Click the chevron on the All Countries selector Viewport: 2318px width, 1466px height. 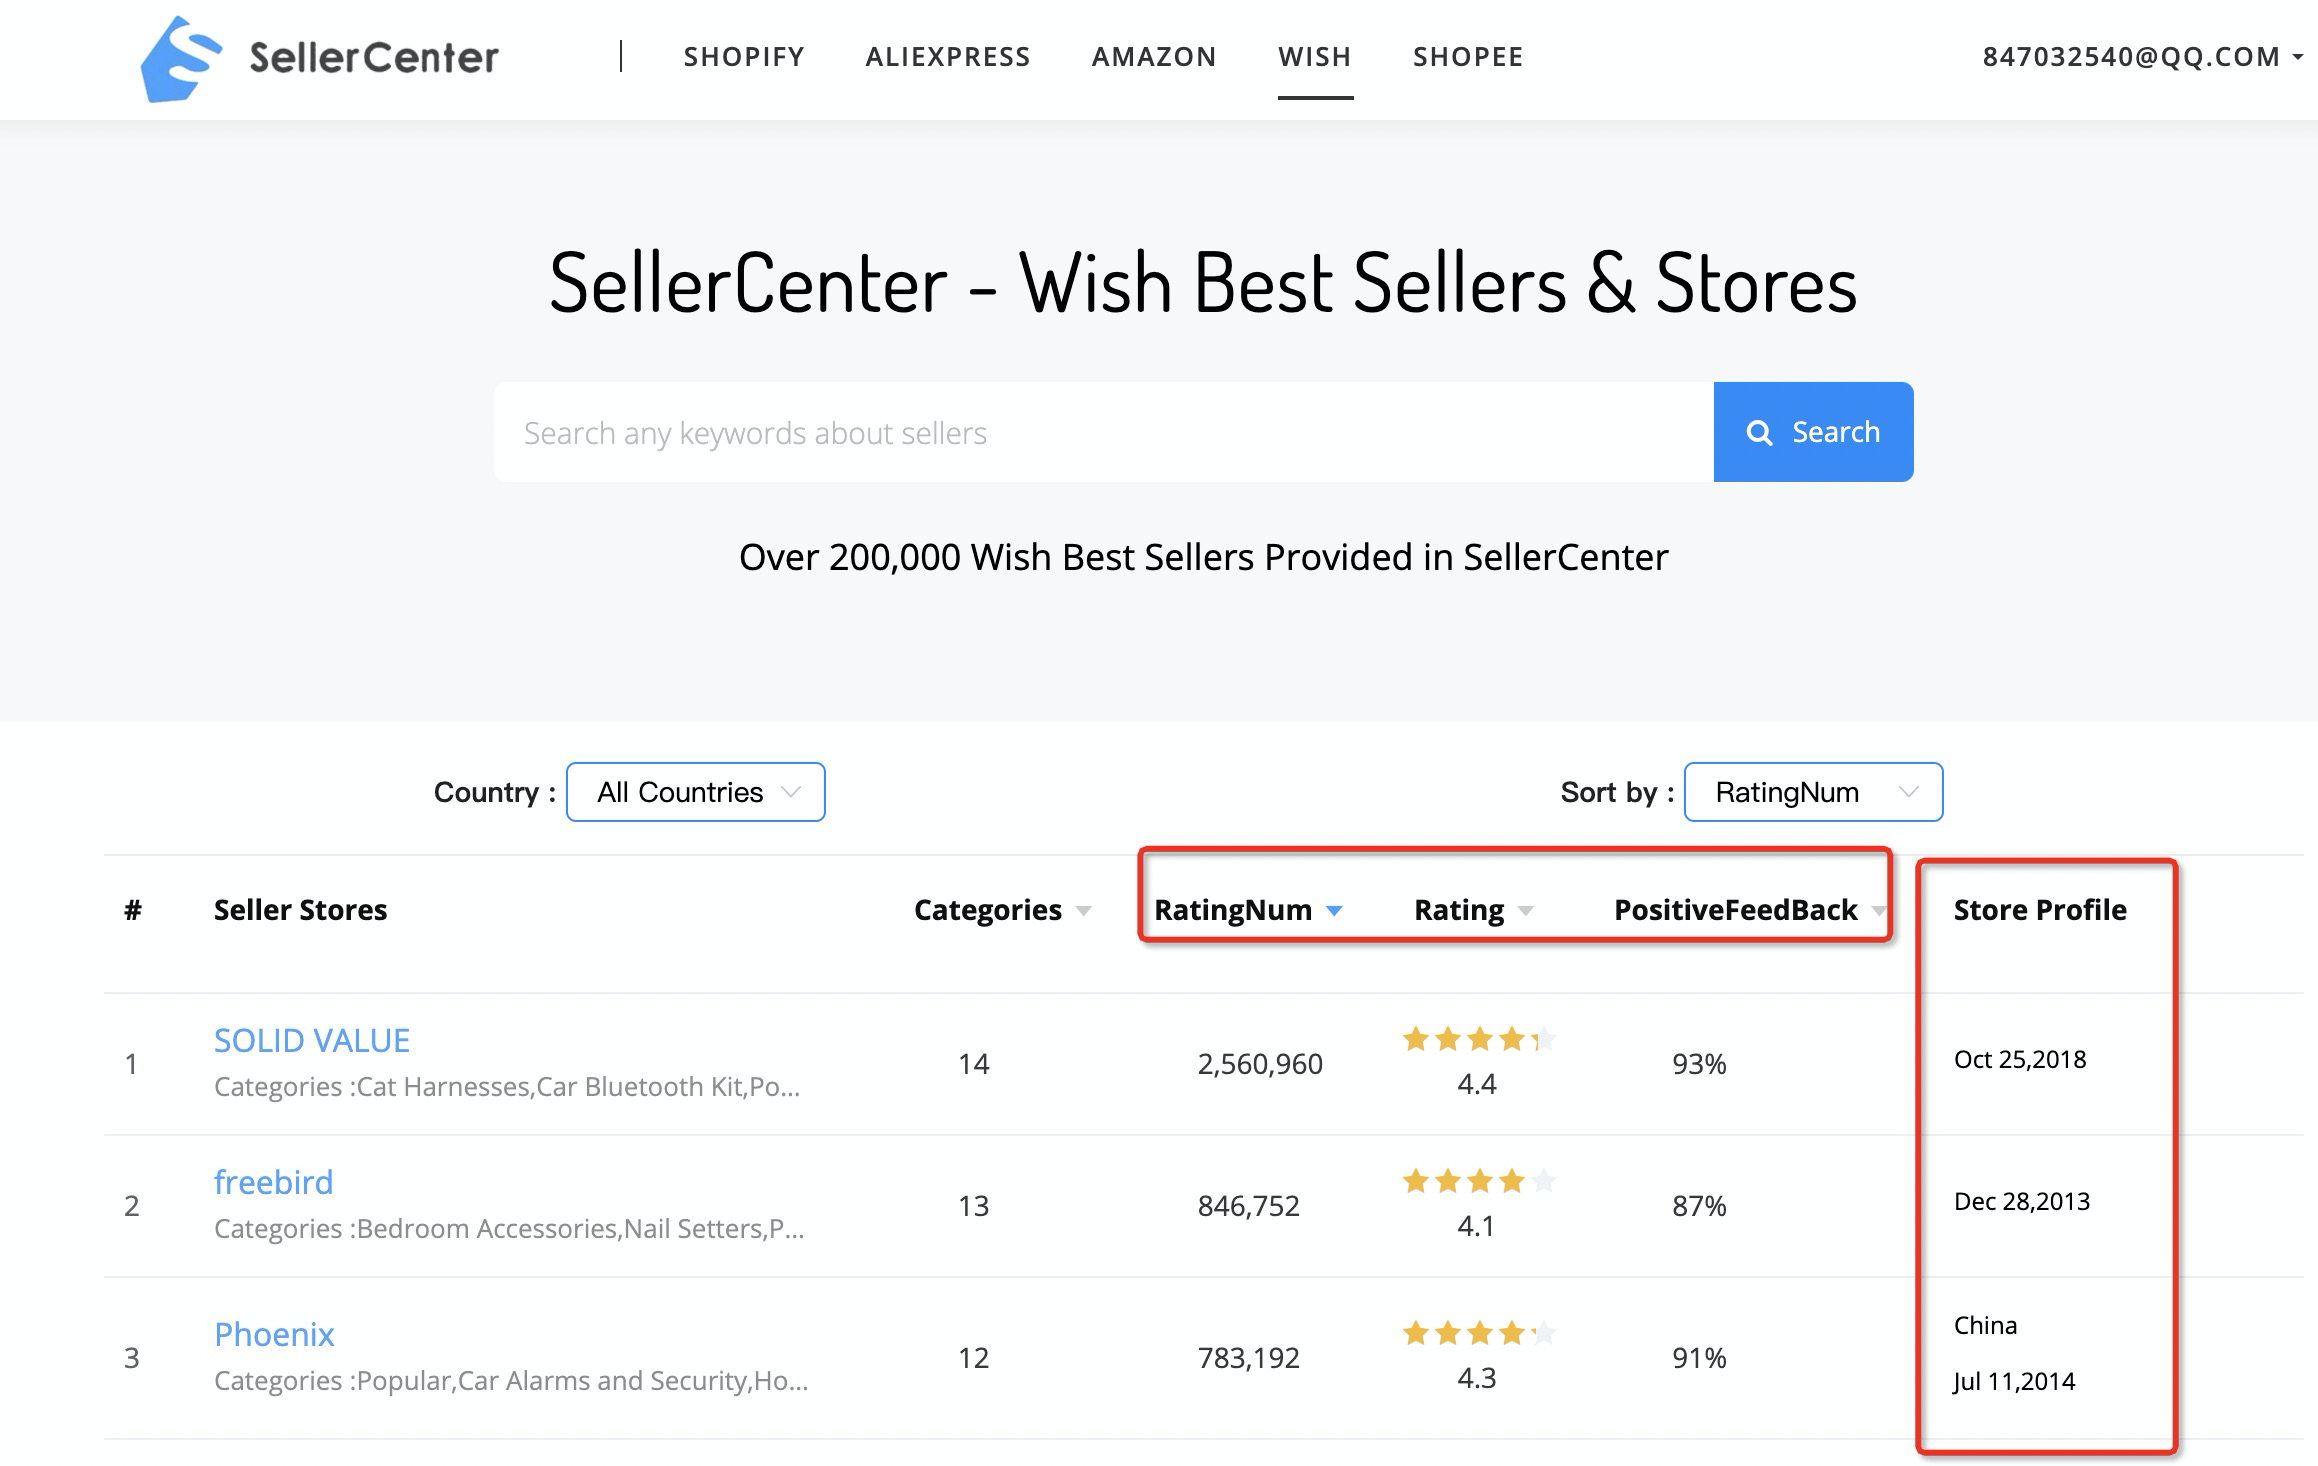point(792,792)
